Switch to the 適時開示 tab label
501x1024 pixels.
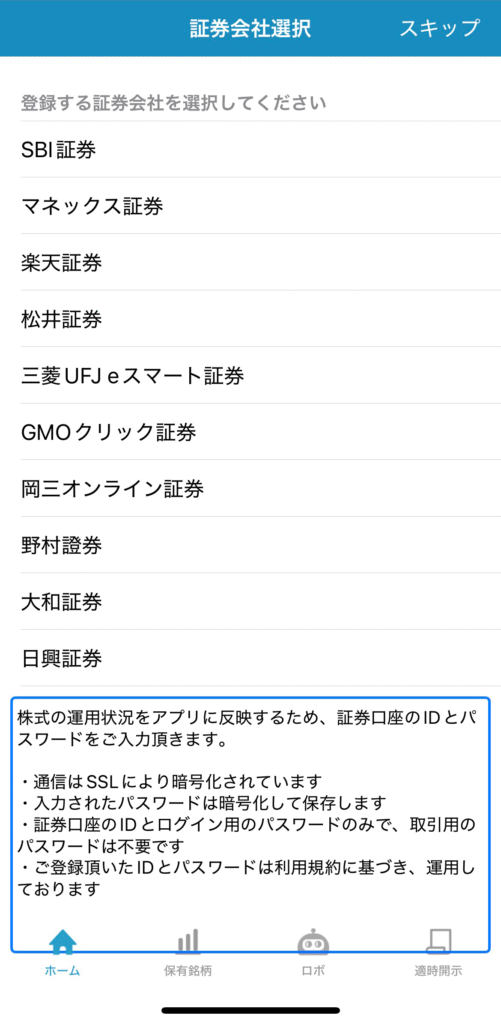tap(438, 971)
